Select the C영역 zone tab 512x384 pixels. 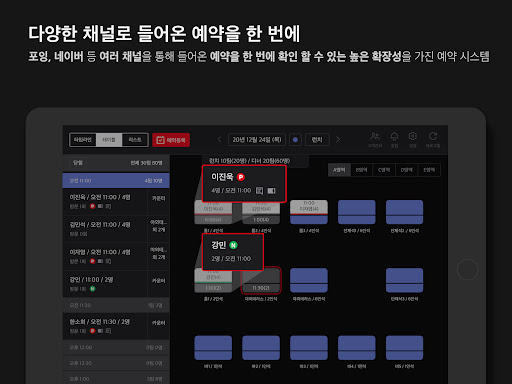pyautogui.click(x=384, y=170)
